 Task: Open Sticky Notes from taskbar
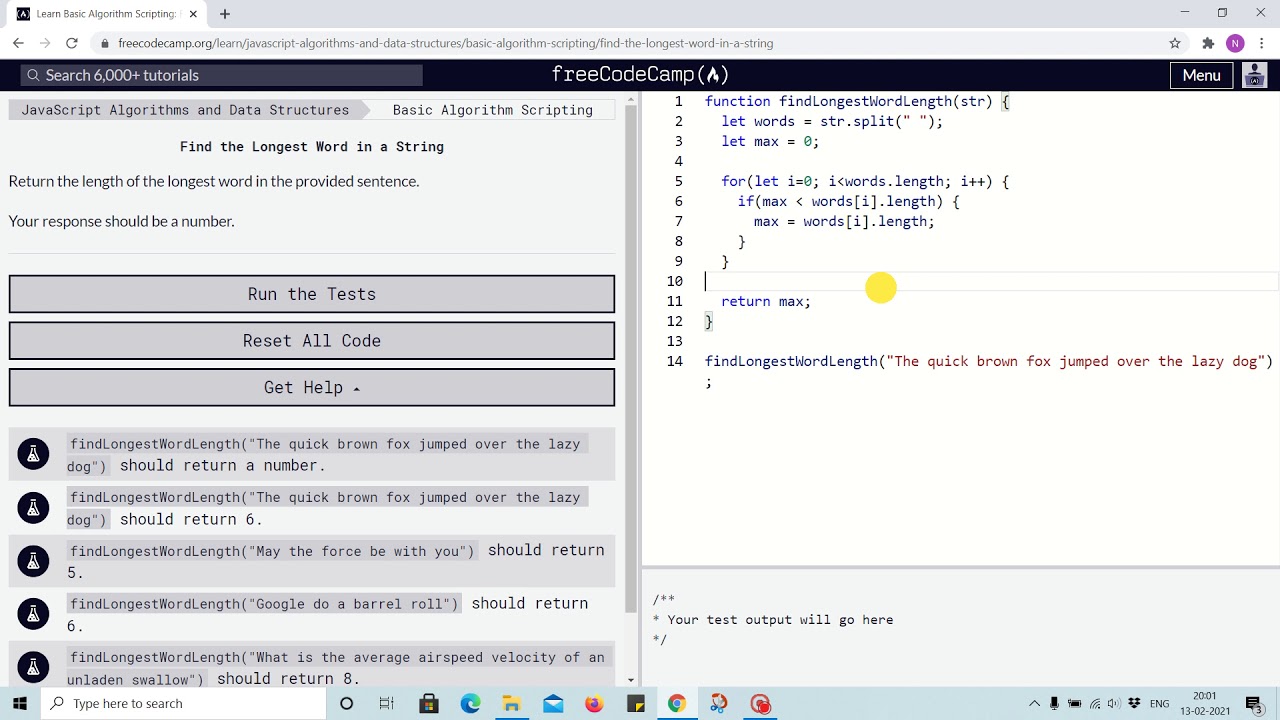[x=636, y=704]
